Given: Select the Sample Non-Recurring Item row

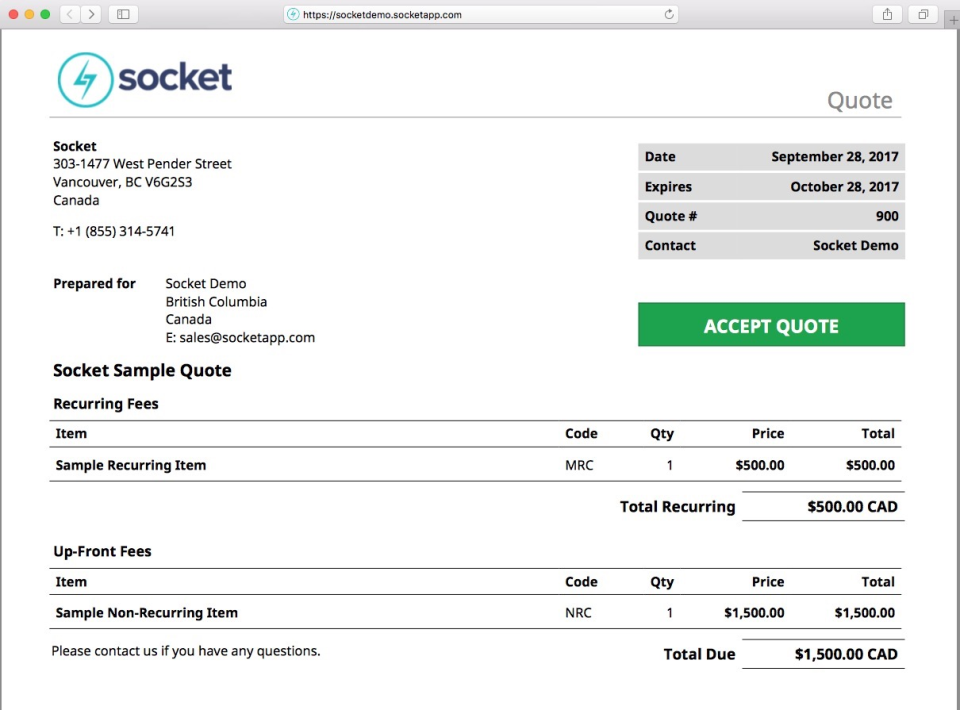Looking at the screenshot, I should 147,613.
